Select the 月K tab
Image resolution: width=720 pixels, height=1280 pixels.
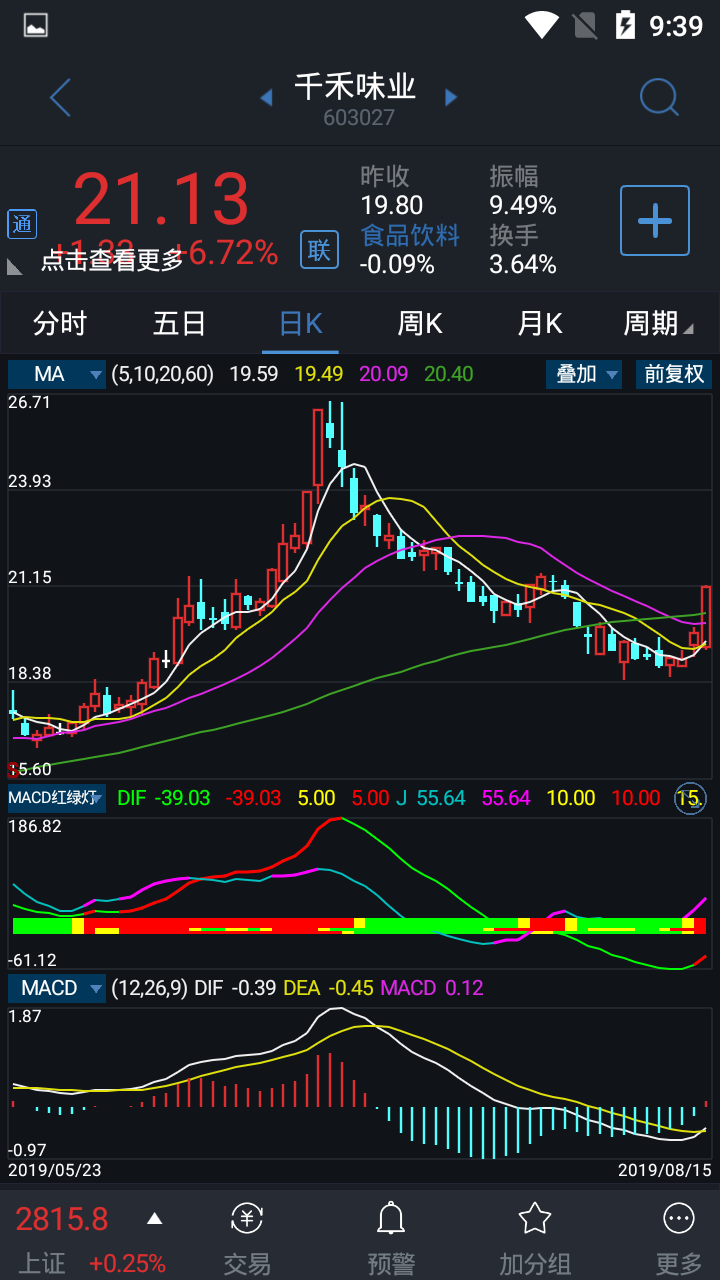click(x=540, y=323)
